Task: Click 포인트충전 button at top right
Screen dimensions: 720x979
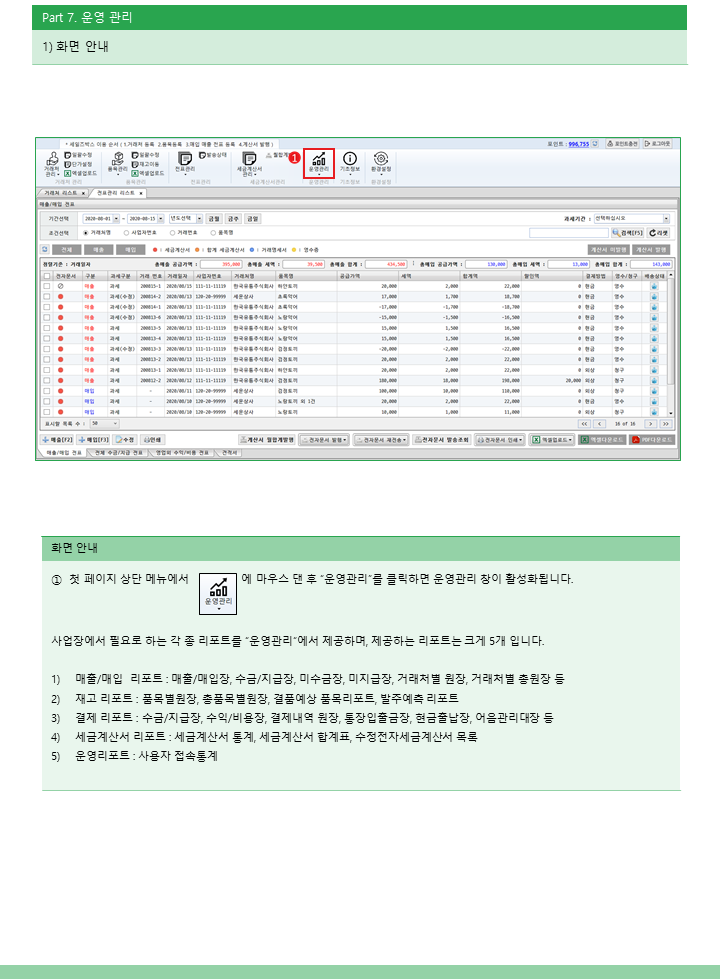Action: tap(622, 144)
